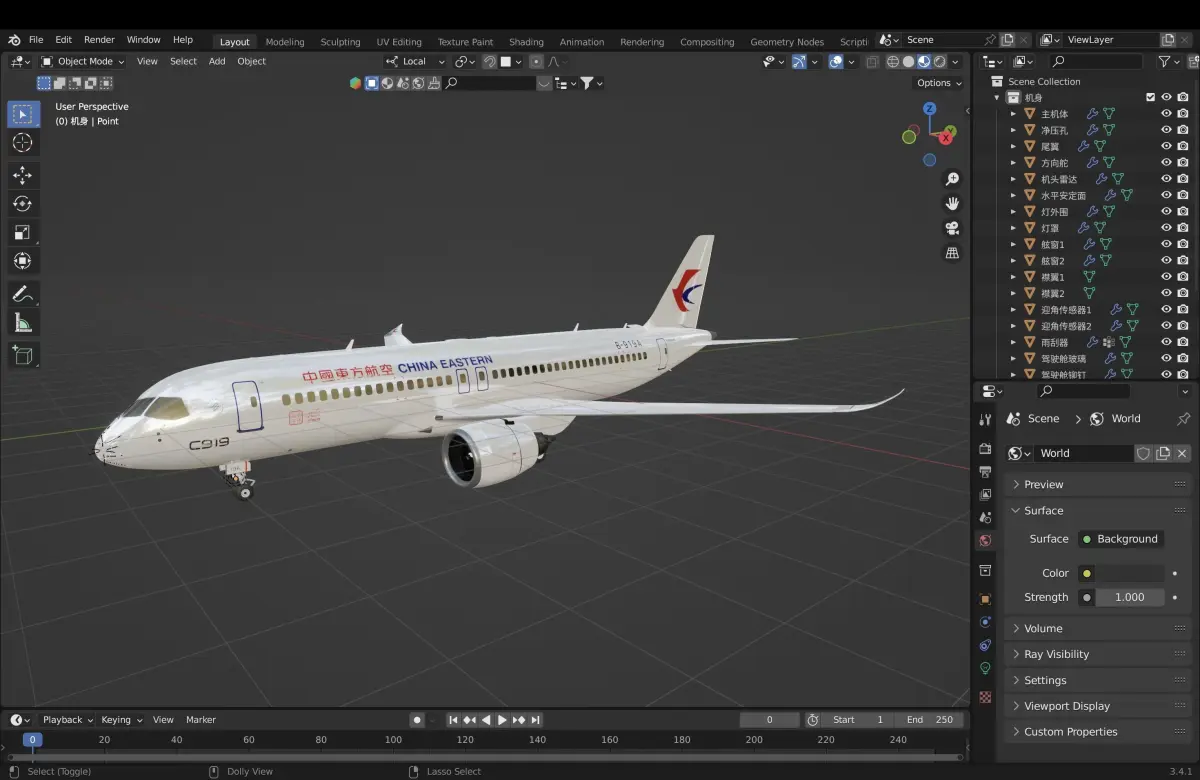Viewport: 1200px width, 780px height.
Task: Open the Local transform orientation dropdown
Action: pyautogui.click(x=415, y=61)
